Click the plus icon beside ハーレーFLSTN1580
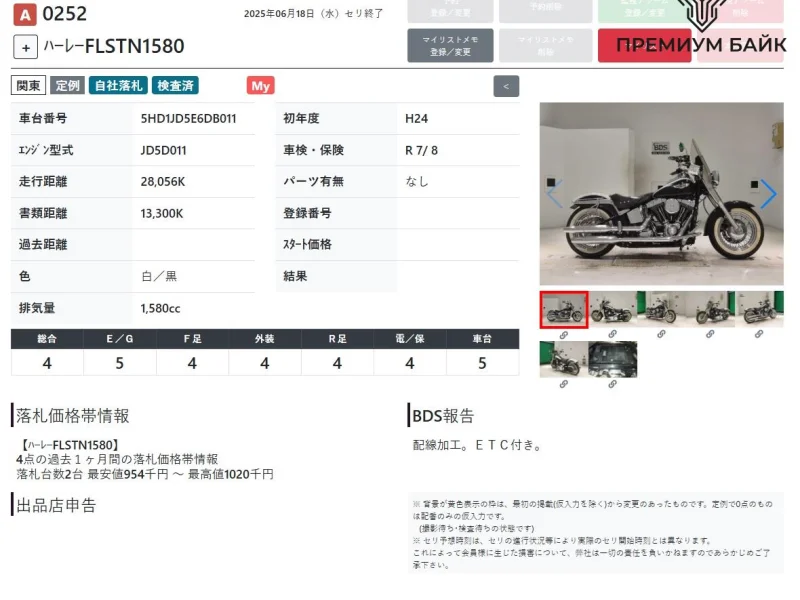Screen dimensions: 800x600 [26, 47]
